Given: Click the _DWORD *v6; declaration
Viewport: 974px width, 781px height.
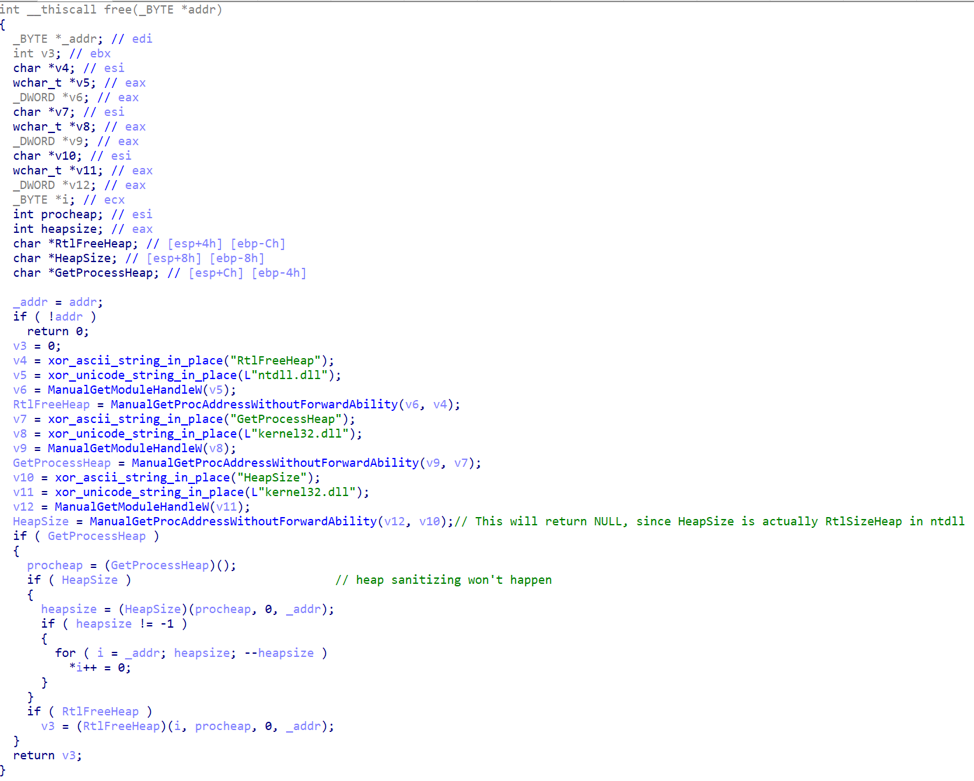Looking at the screenshot, I should (x=51, y=98).
